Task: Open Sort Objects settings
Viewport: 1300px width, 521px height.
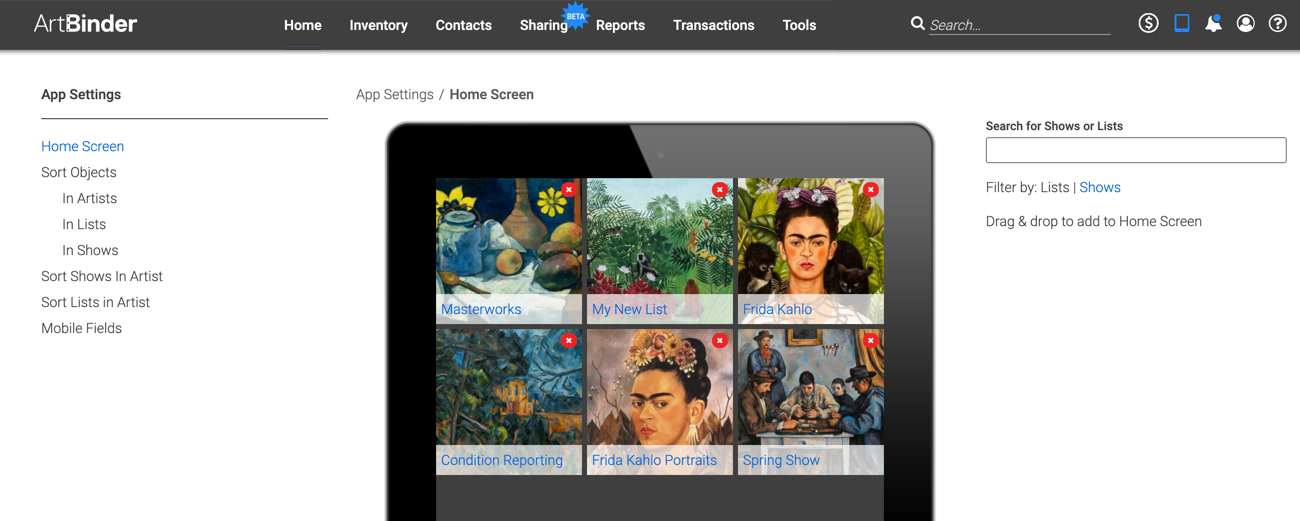Action: 79,172
